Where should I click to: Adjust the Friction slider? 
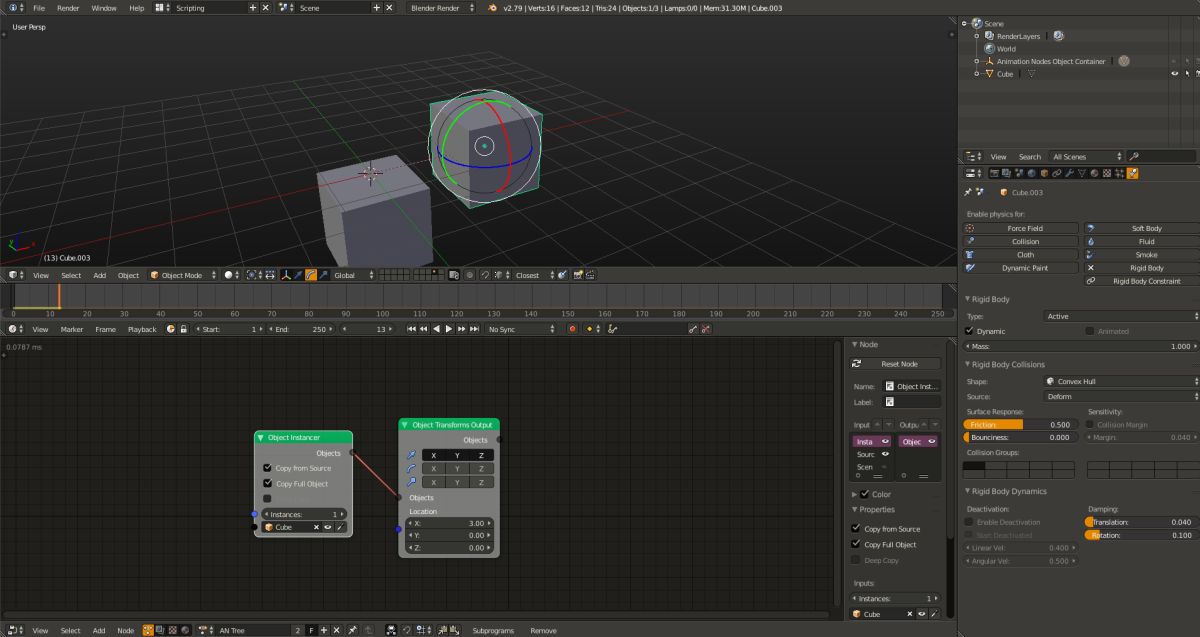(x=1020, y=425)
